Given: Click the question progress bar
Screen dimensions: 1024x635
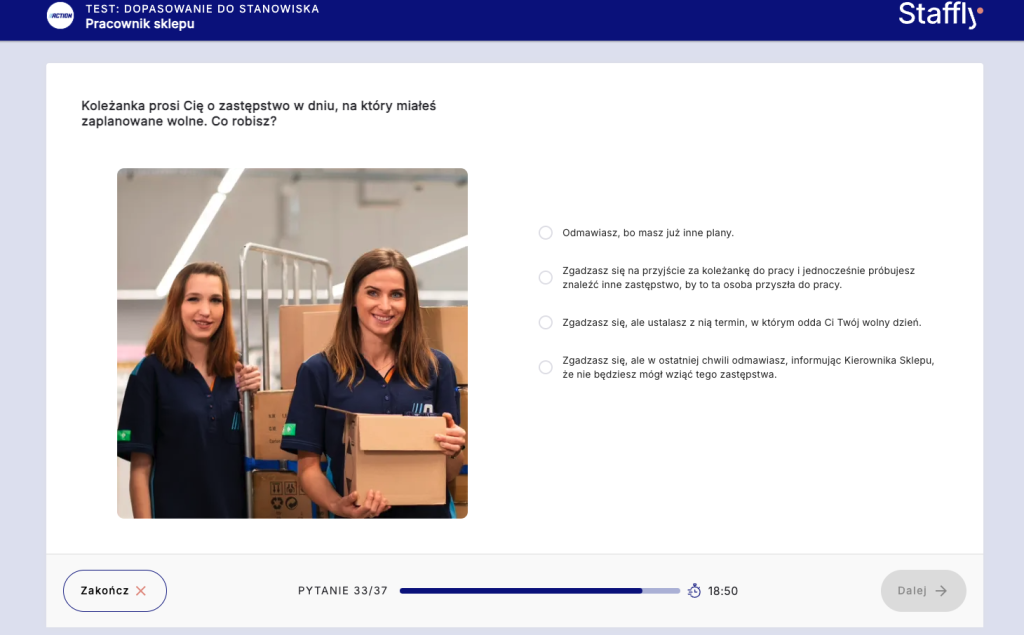Looking at the screenshot, I should coord(539,591).
